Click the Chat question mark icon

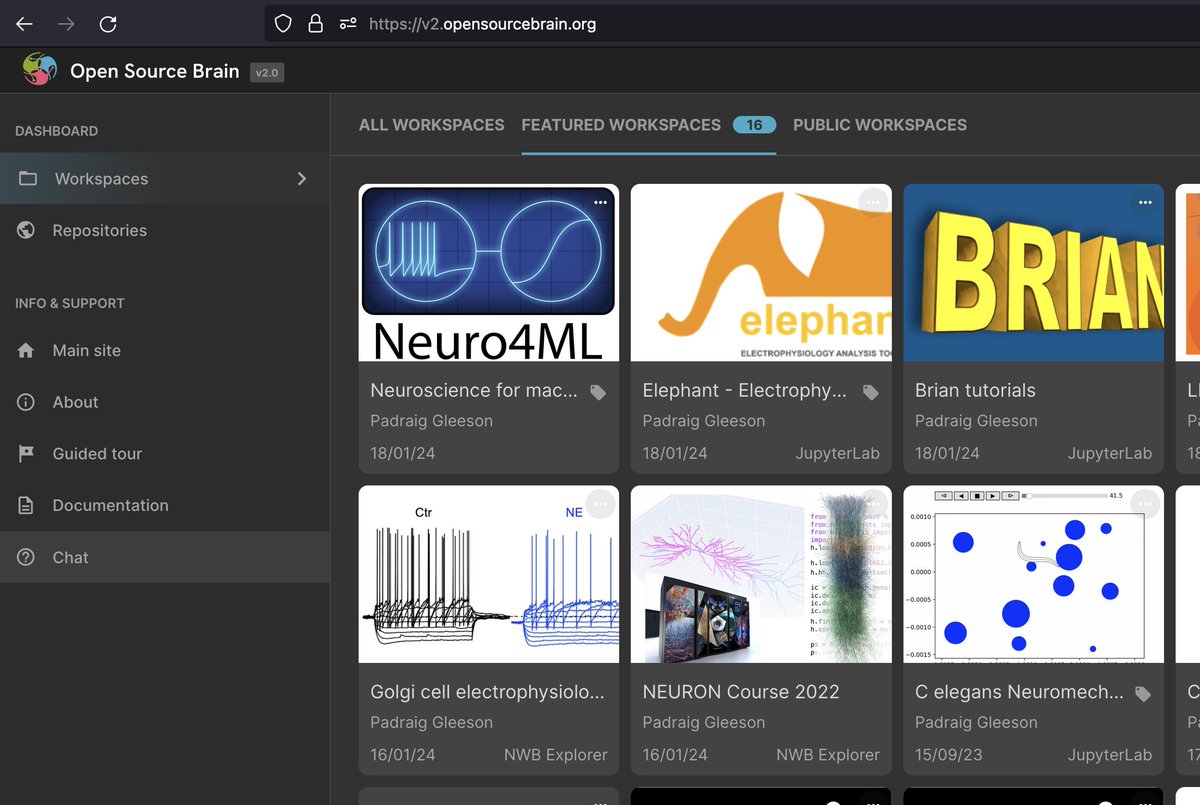[26, 557]
